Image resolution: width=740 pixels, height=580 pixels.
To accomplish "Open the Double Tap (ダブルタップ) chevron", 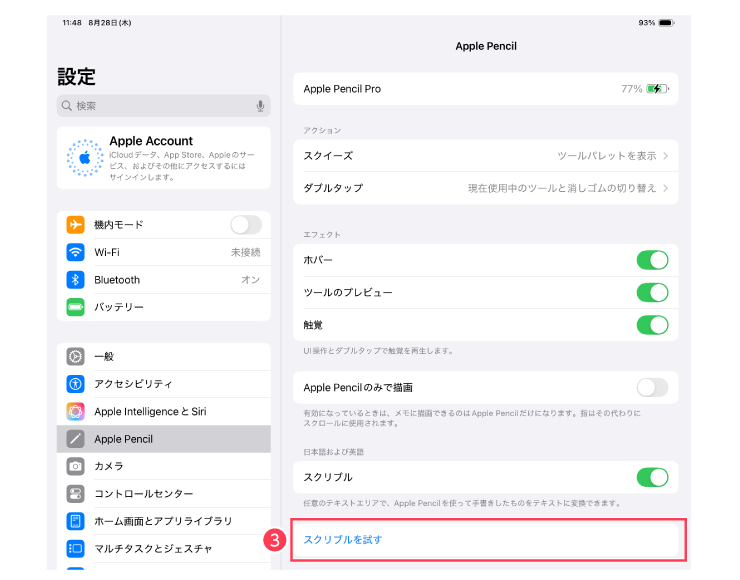I will pyautogui.click(x=665, y=188).
